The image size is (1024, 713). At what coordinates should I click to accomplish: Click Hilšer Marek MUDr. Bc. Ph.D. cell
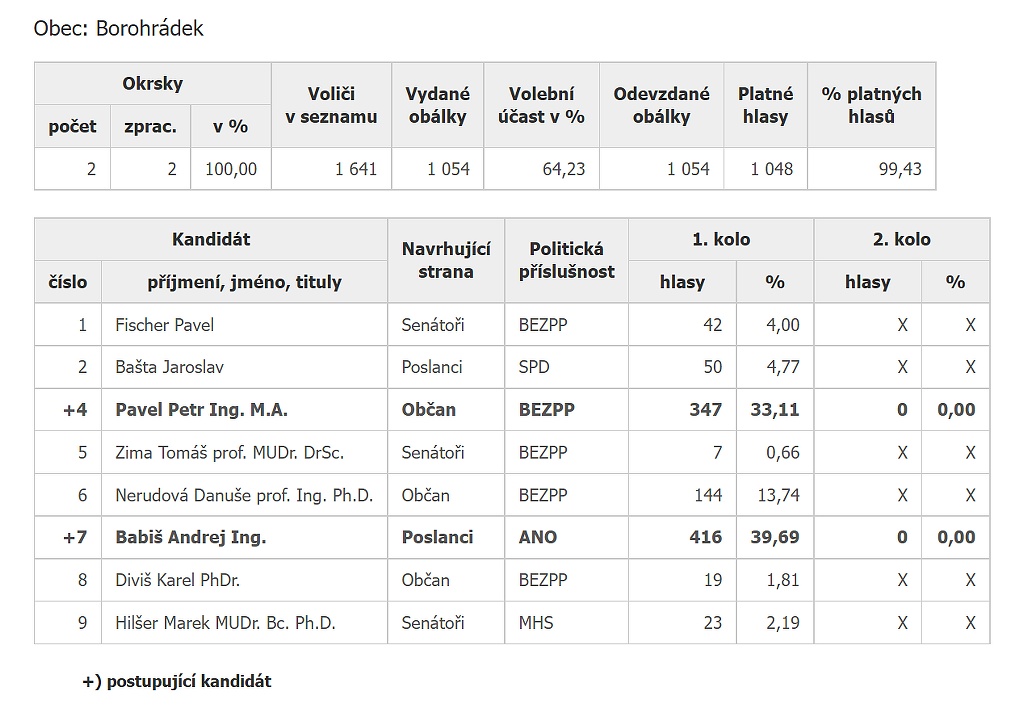244,622
